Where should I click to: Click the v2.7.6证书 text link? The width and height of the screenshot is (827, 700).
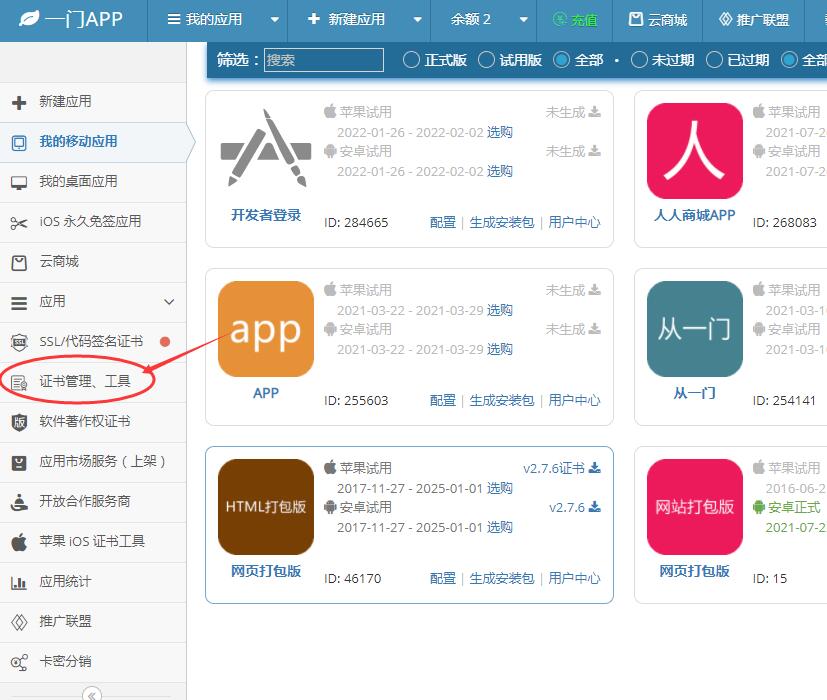(x=554, y=468)
